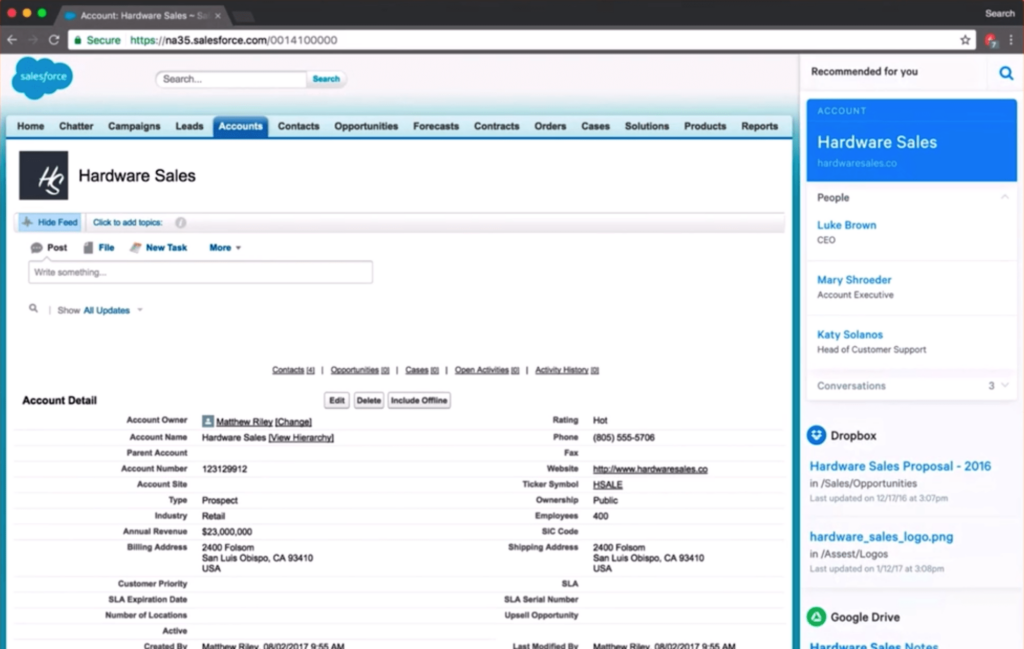This screenshot has height=649, width=1024.
Task: Collapse the People section chevron
Action: [1004, 197]
